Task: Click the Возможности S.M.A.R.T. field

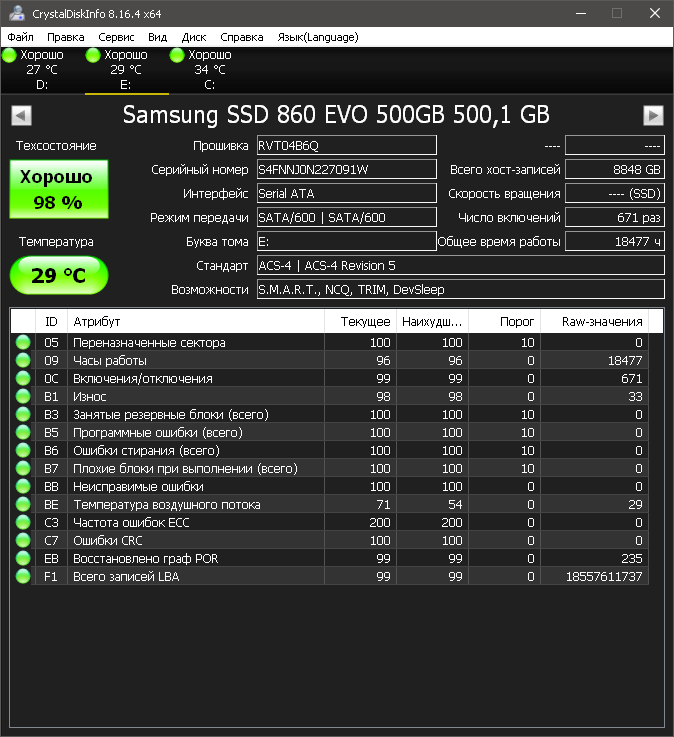Action: pos(461,289)
